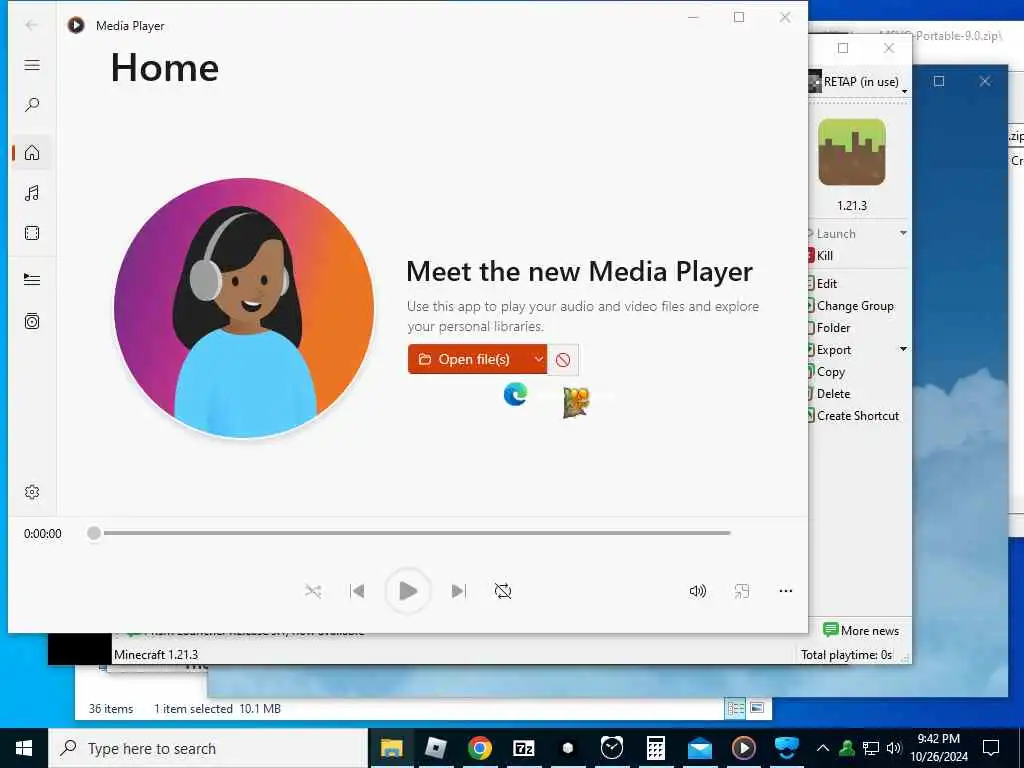Click 'Minecraft 1.21.3' status bar text
The image size is (1024, 768).
click(156, 654)
